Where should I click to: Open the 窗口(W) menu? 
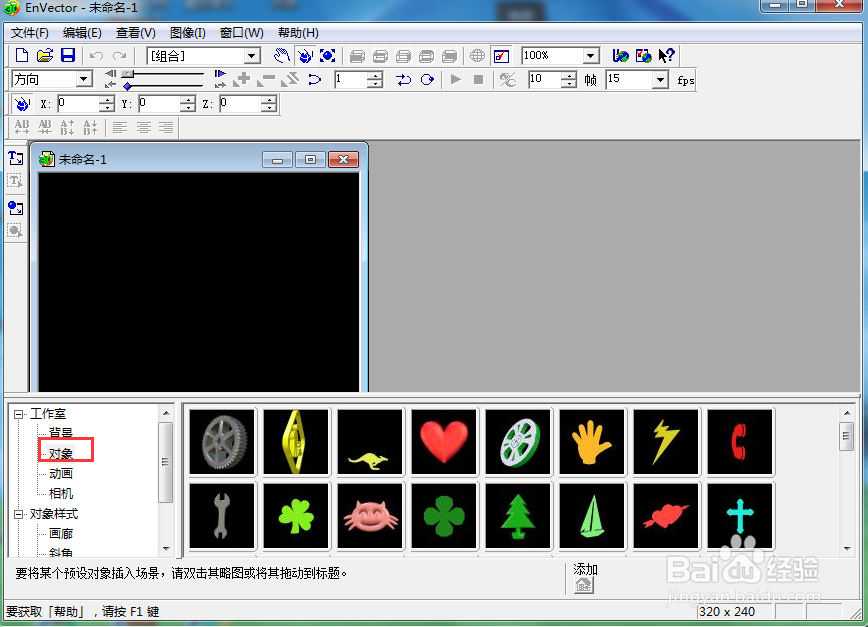coord(241,33)
